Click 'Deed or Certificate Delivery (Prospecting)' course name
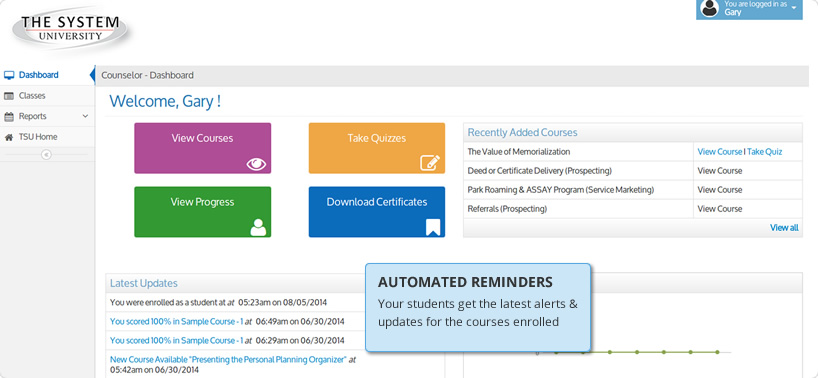 click(539, 171)
